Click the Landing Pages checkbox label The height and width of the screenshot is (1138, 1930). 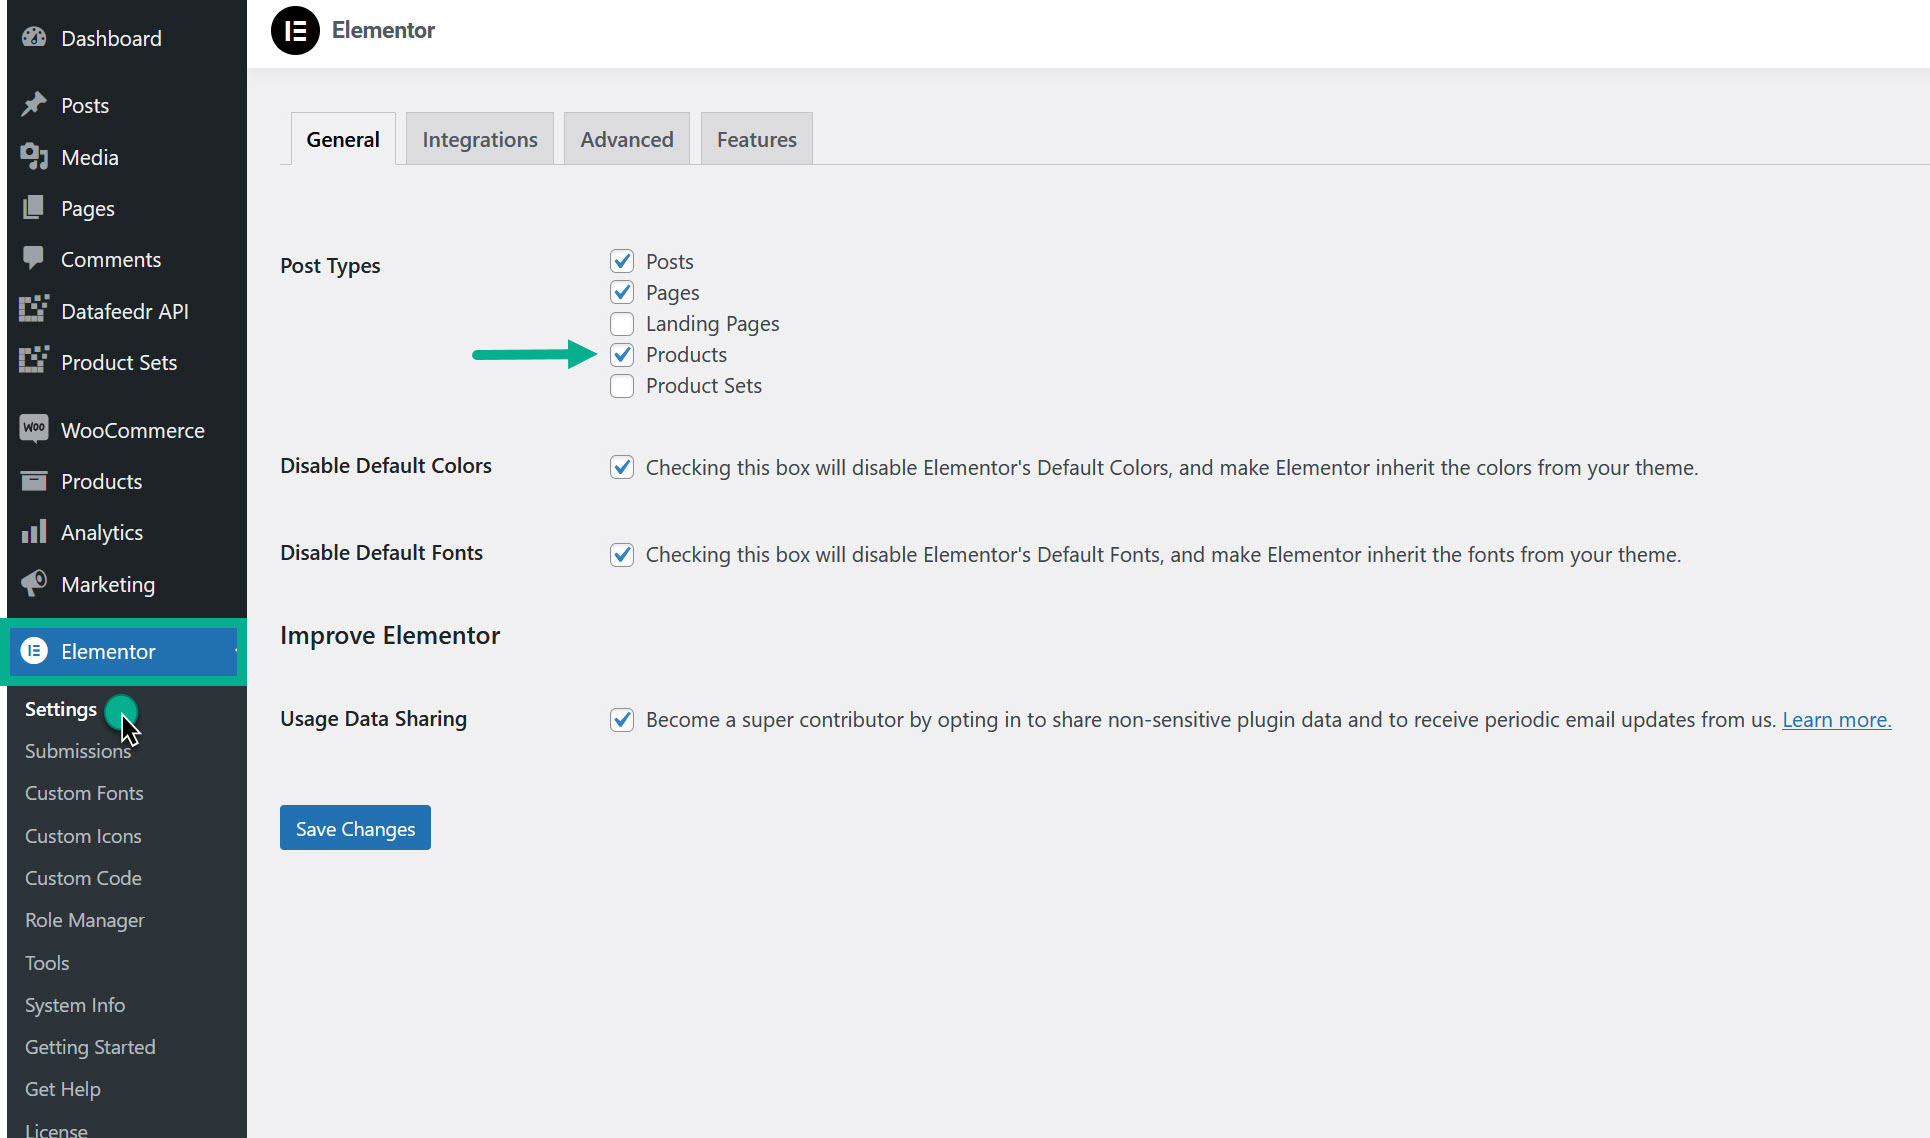(712, 324)
